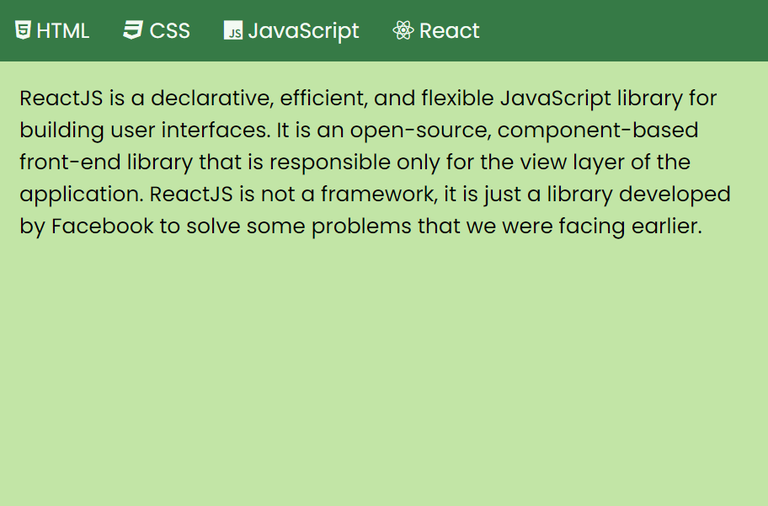768x506 pixels.
Task: Show the React tab label
Action: [x=450, y=31]
